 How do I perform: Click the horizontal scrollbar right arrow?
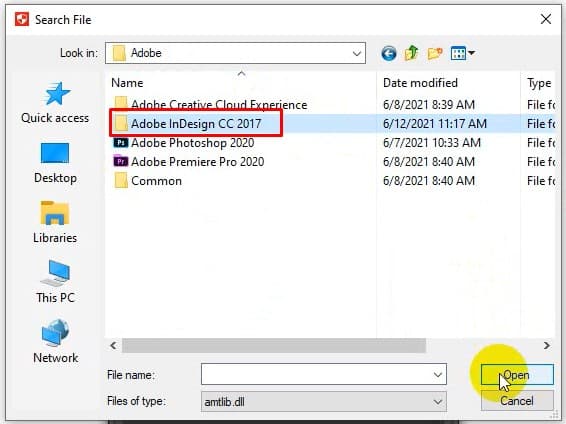[547, 345]
